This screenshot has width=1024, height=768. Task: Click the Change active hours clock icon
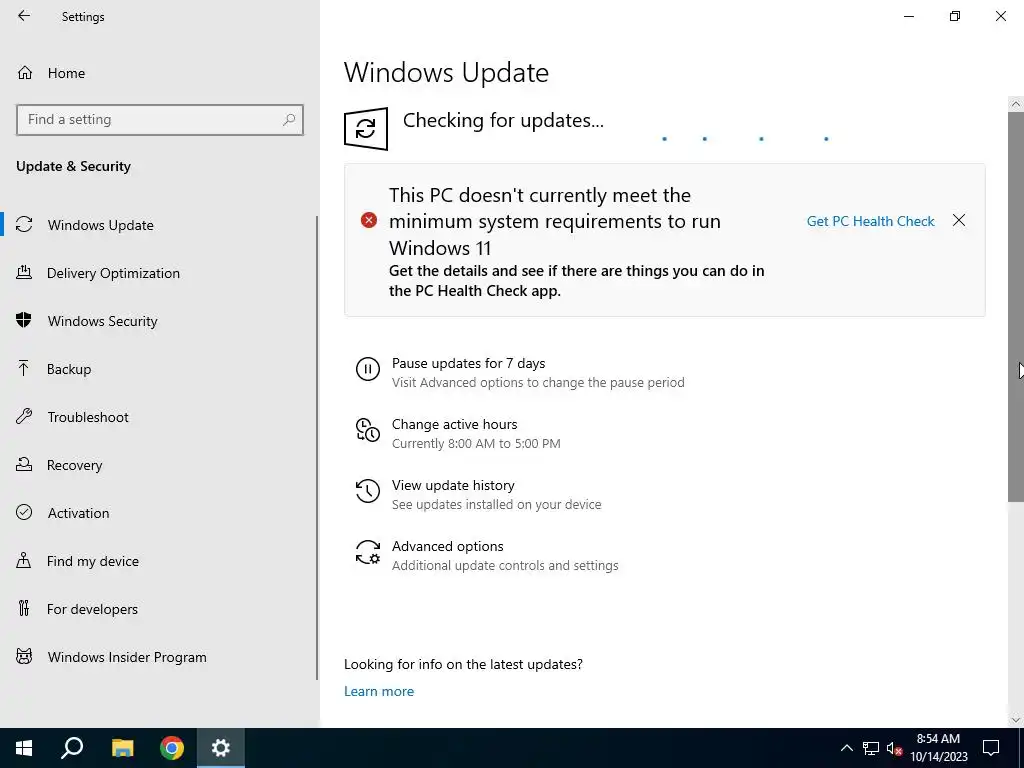click(x=368, y=430)
